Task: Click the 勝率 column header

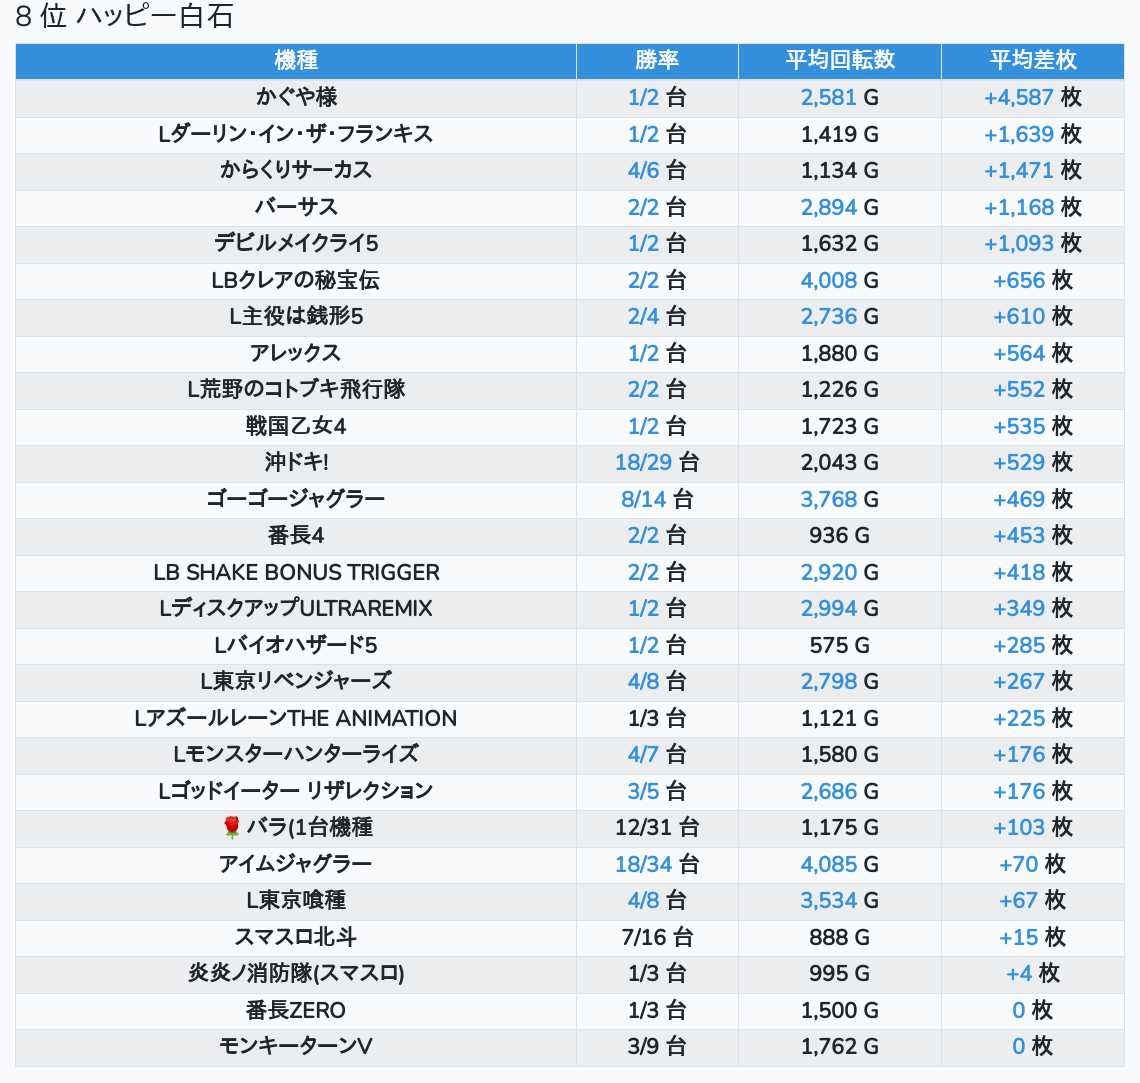Action: pos(657,60)
